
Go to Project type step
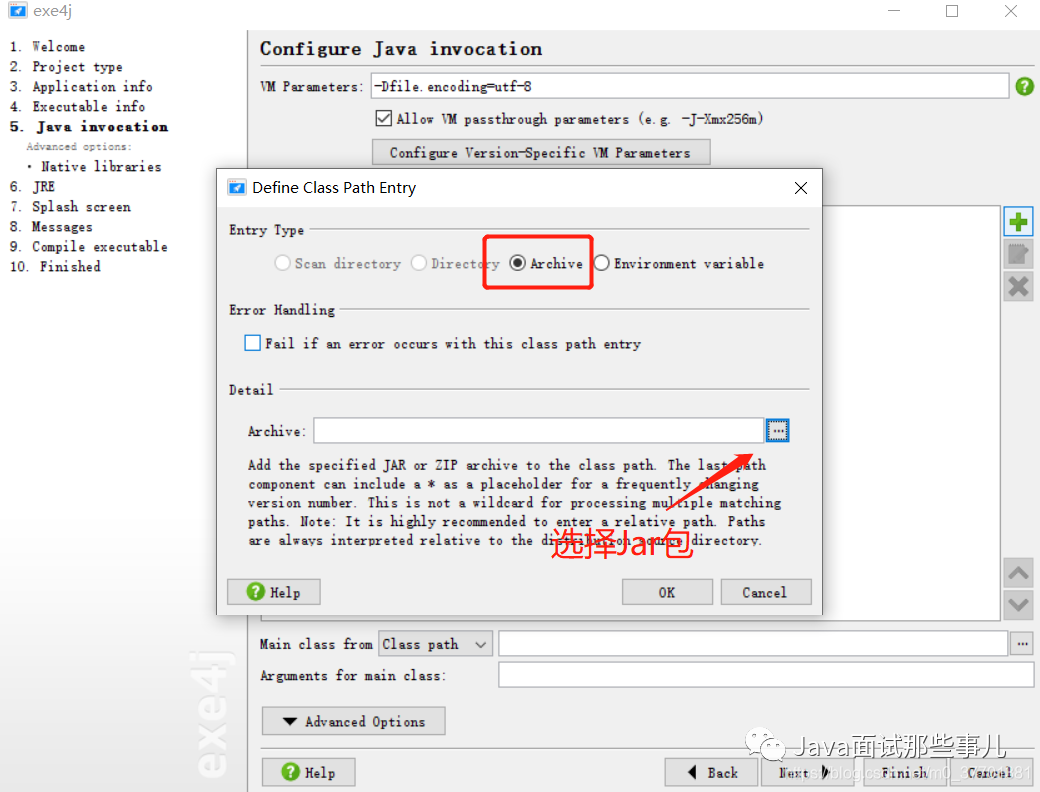pyautogui.click(x=77, y=67)
